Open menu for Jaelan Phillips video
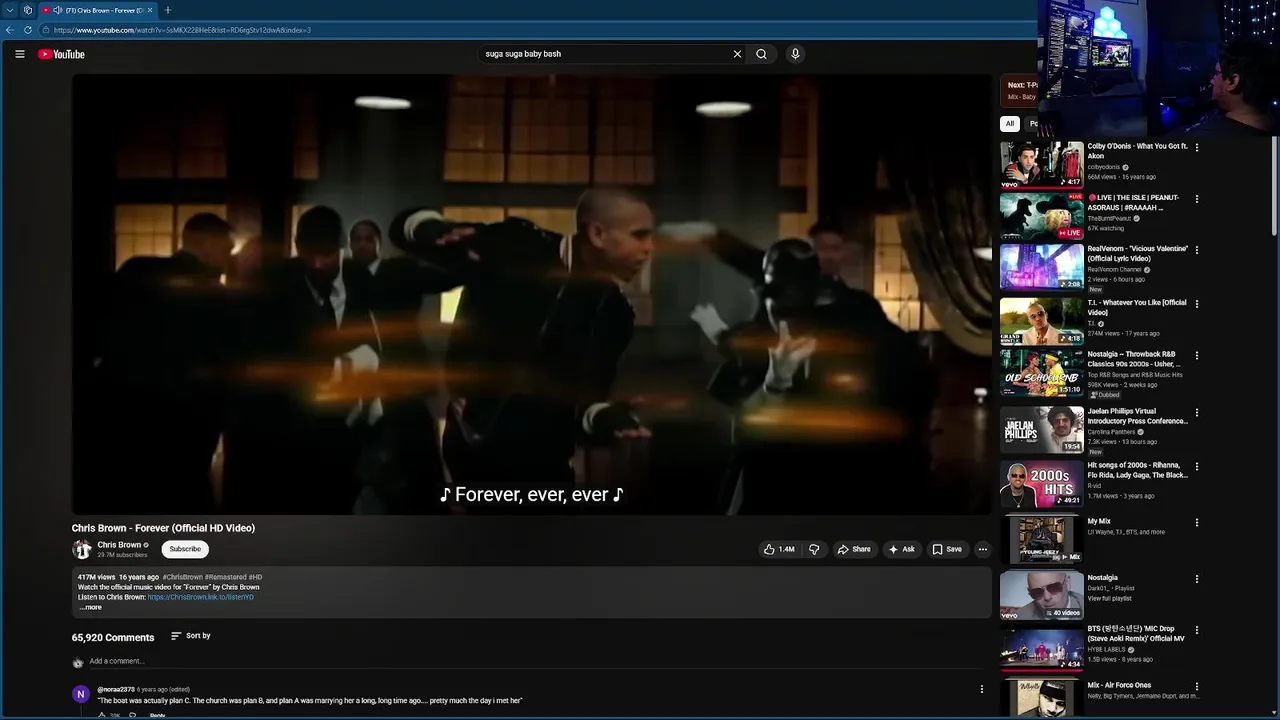 point(1197,412)
